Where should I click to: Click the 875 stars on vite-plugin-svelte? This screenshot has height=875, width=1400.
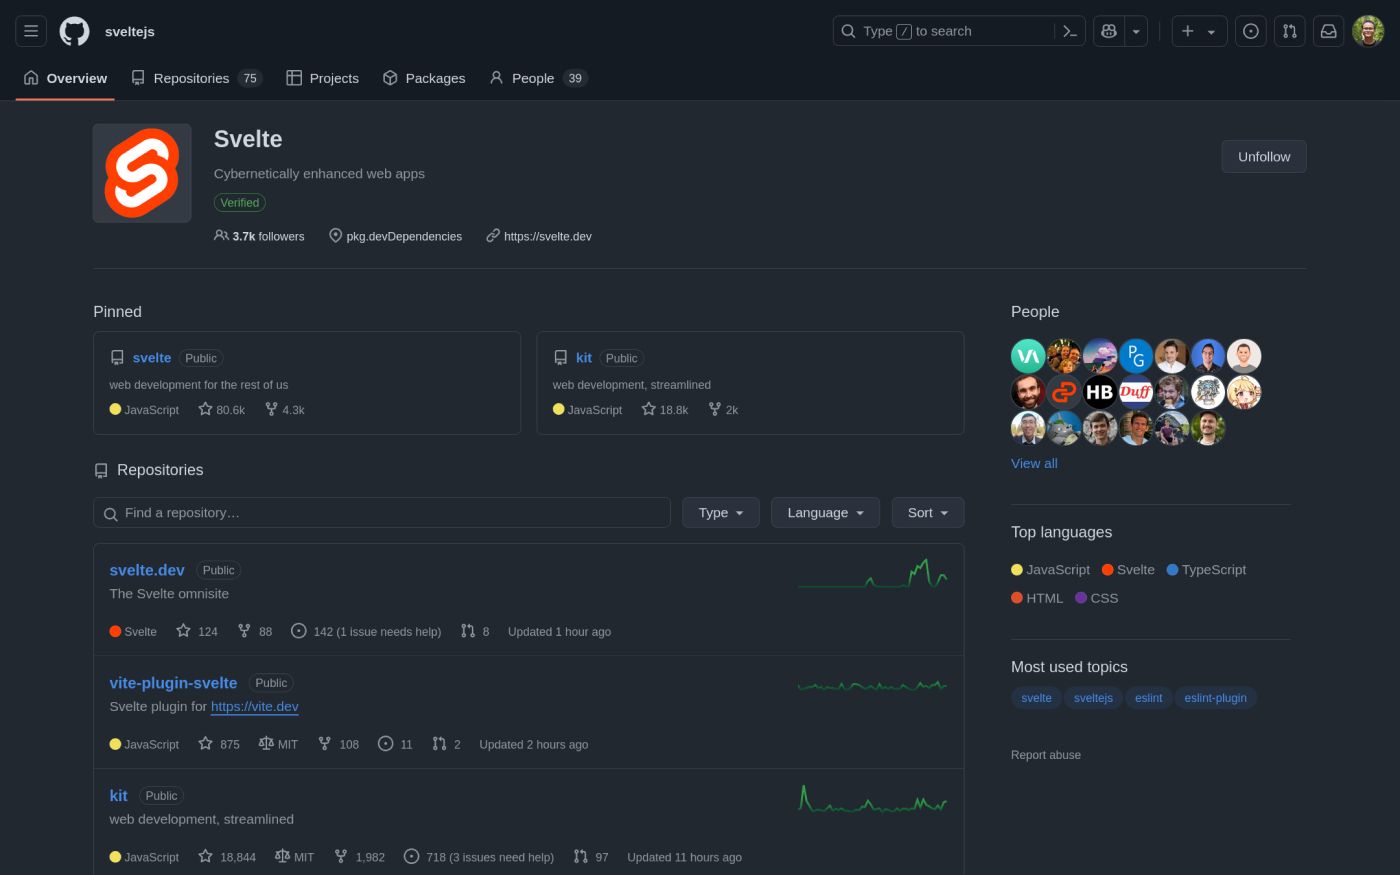(219, 744)
